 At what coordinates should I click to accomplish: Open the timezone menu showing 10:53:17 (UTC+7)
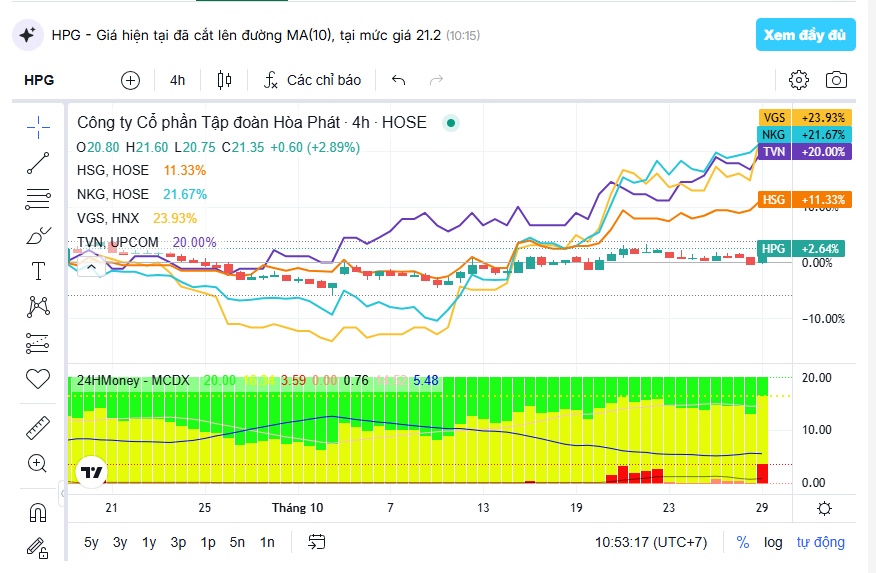(651, 542)
